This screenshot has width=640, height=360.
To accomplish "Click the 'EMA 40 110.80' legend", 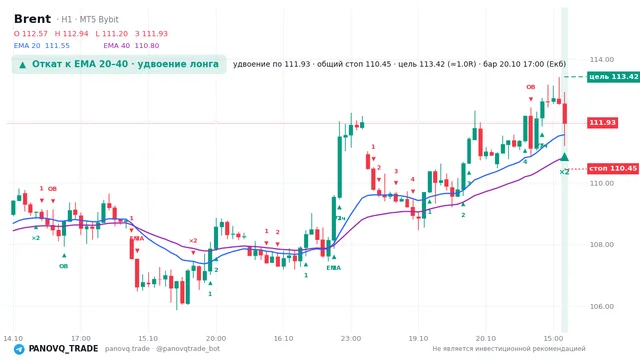I will [131, 46].
